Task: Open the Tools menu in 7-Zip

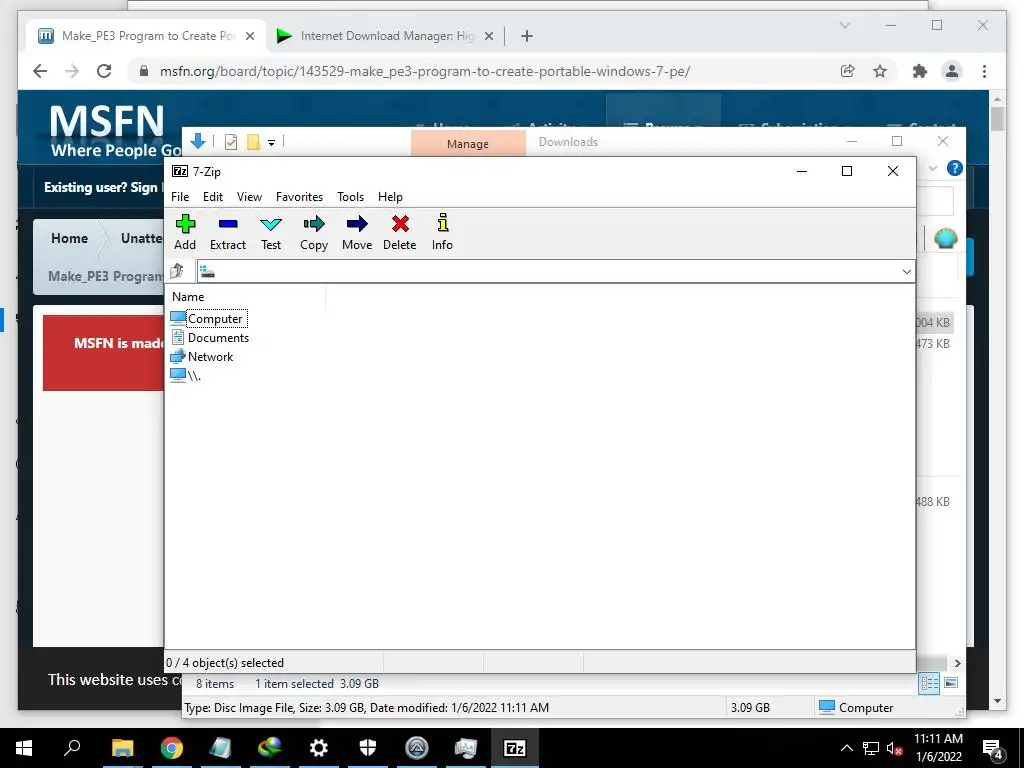Action: 350,197
